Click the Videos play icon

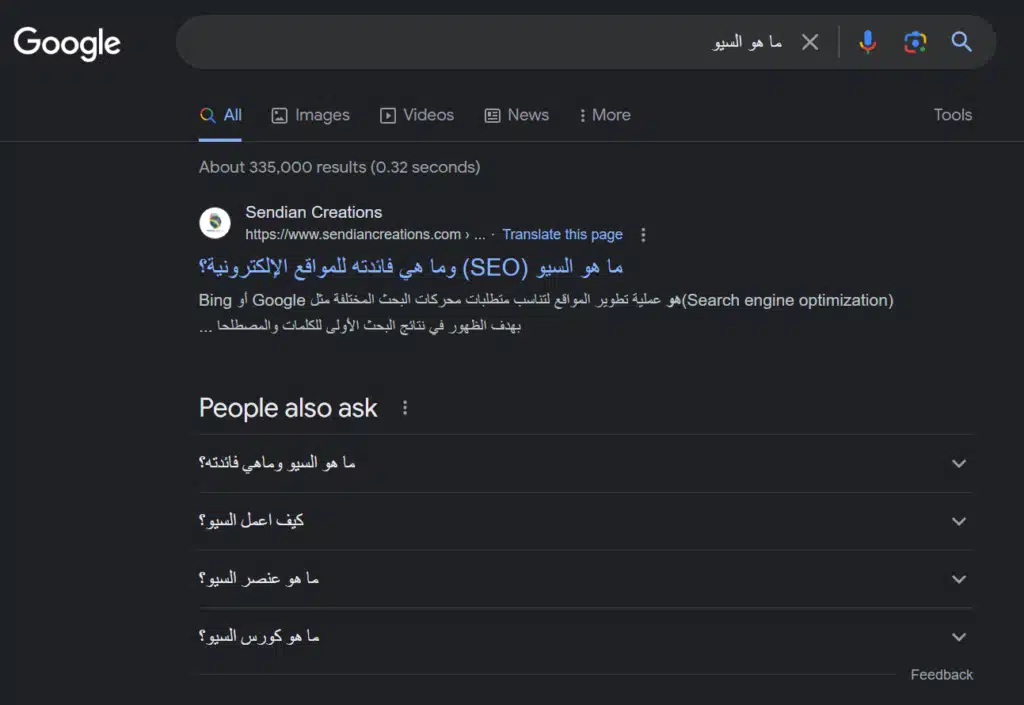tap(387, 115)
